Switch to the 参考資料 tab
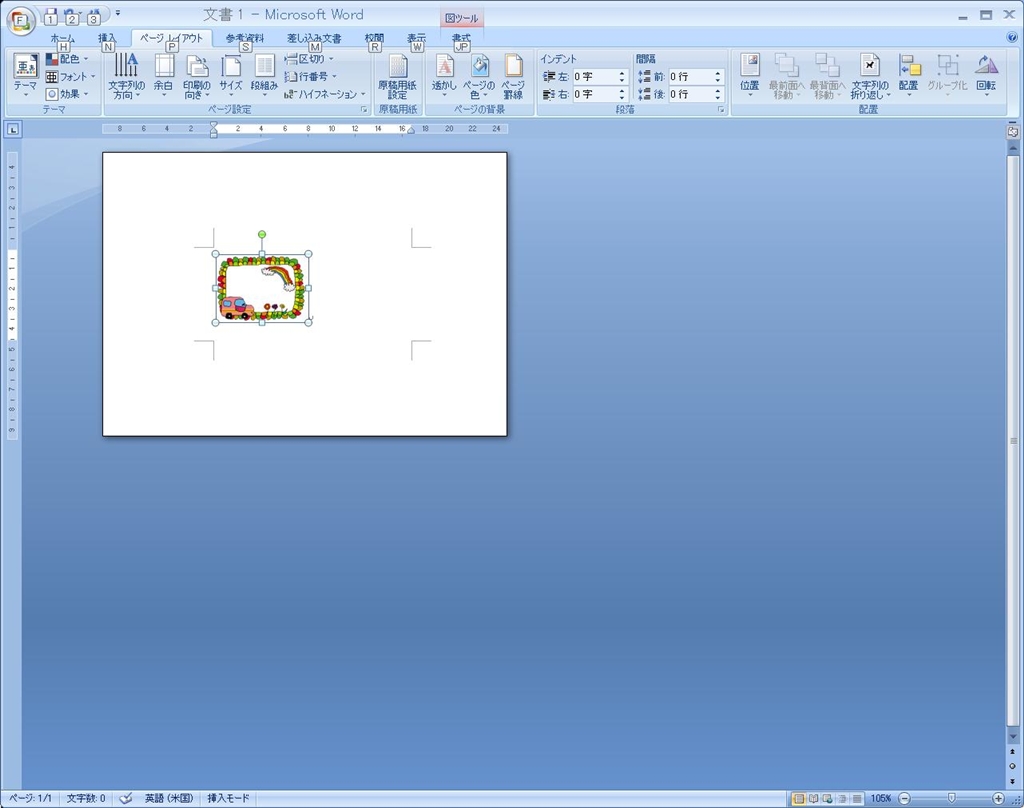Screen dimensions: 1024x808 (245, 39)
